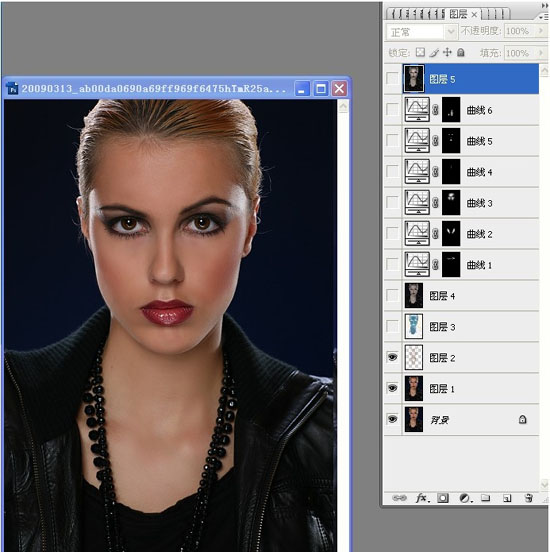
Task: Create a new layer
Action: pos(507,498)
